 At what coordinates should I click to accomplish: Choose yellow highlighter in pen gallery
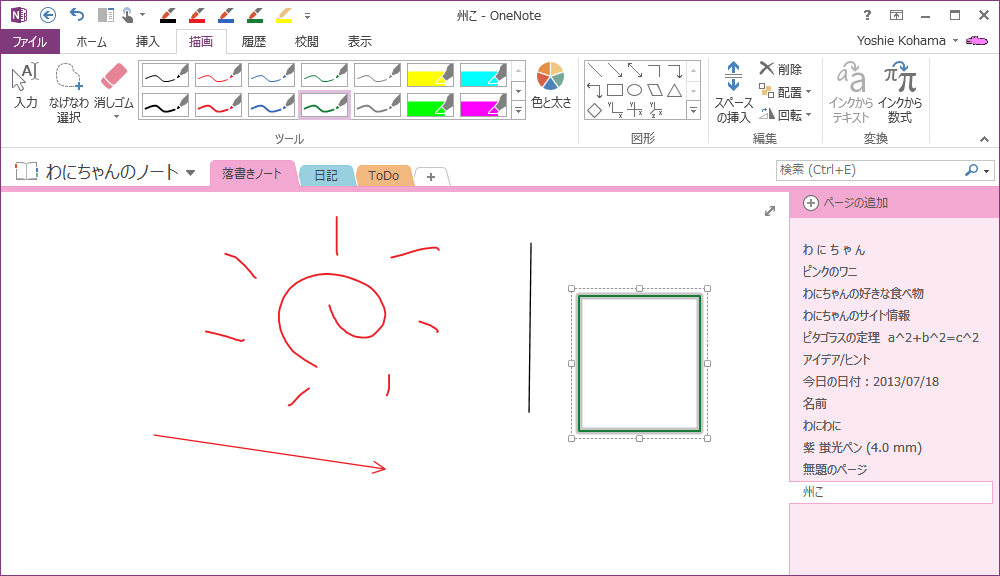click(430, 75)
